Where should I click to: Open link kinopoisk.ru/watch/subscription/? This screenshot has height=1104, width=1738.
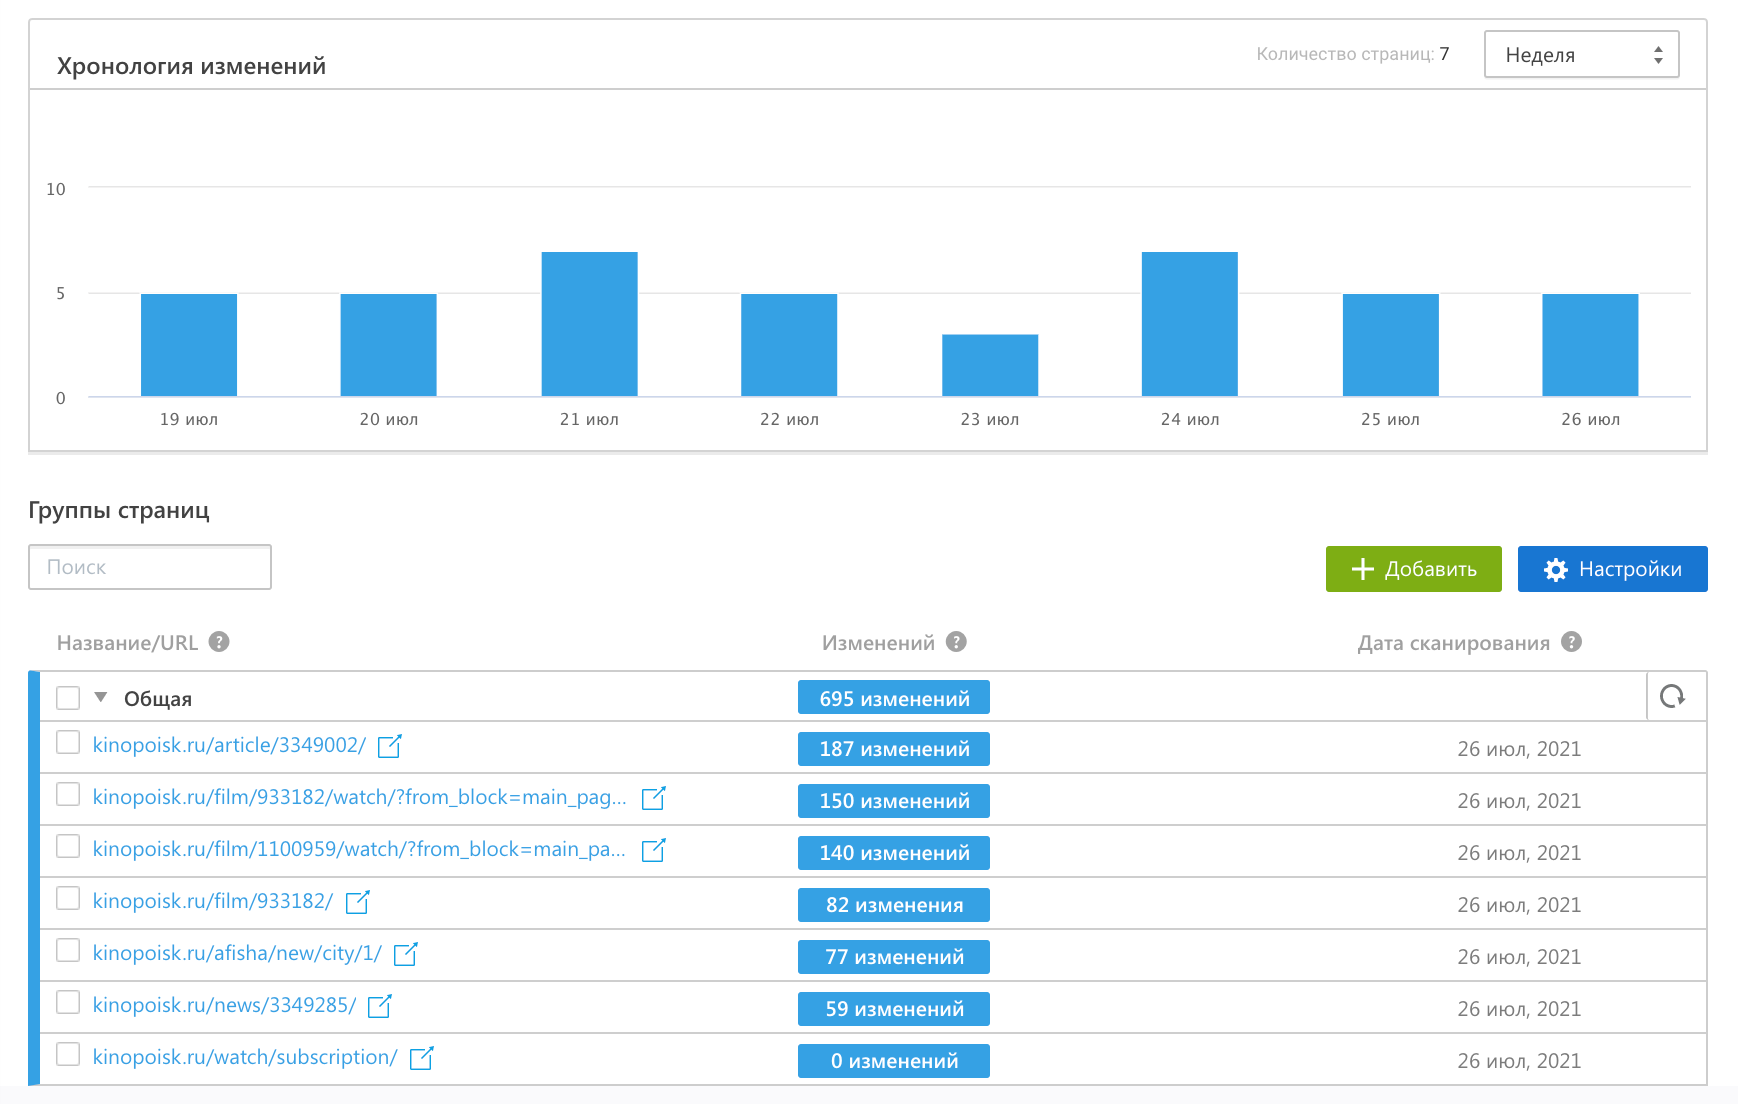(x=245, y=1057)
